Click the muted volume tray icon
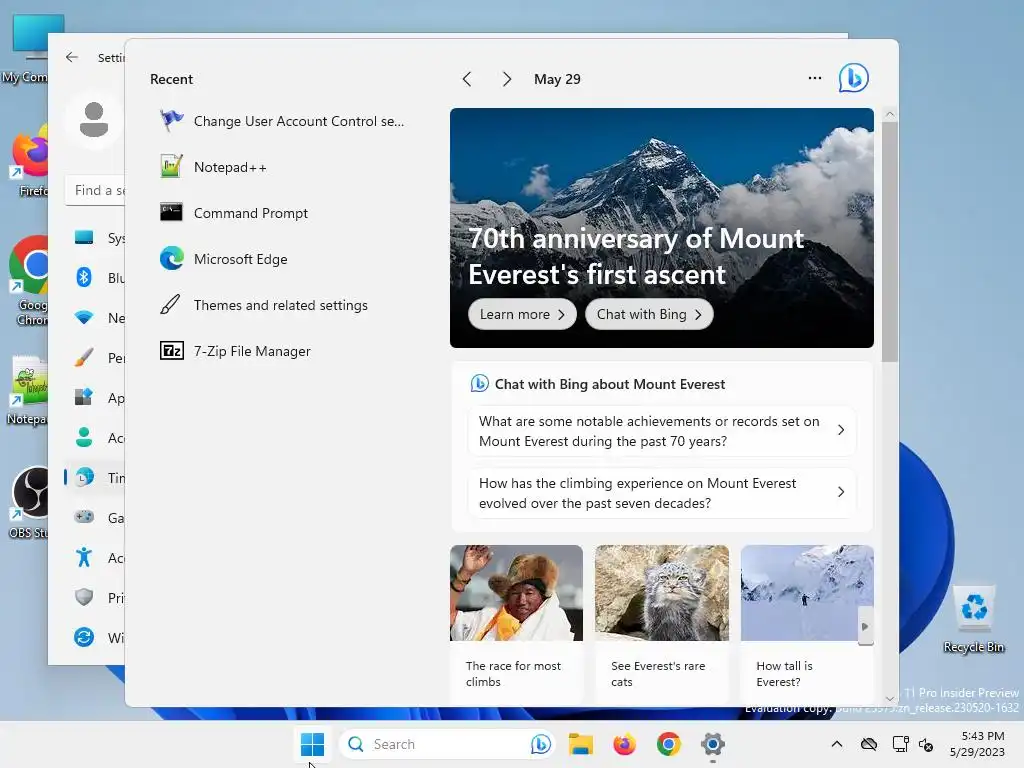 (x=925, y=744)
